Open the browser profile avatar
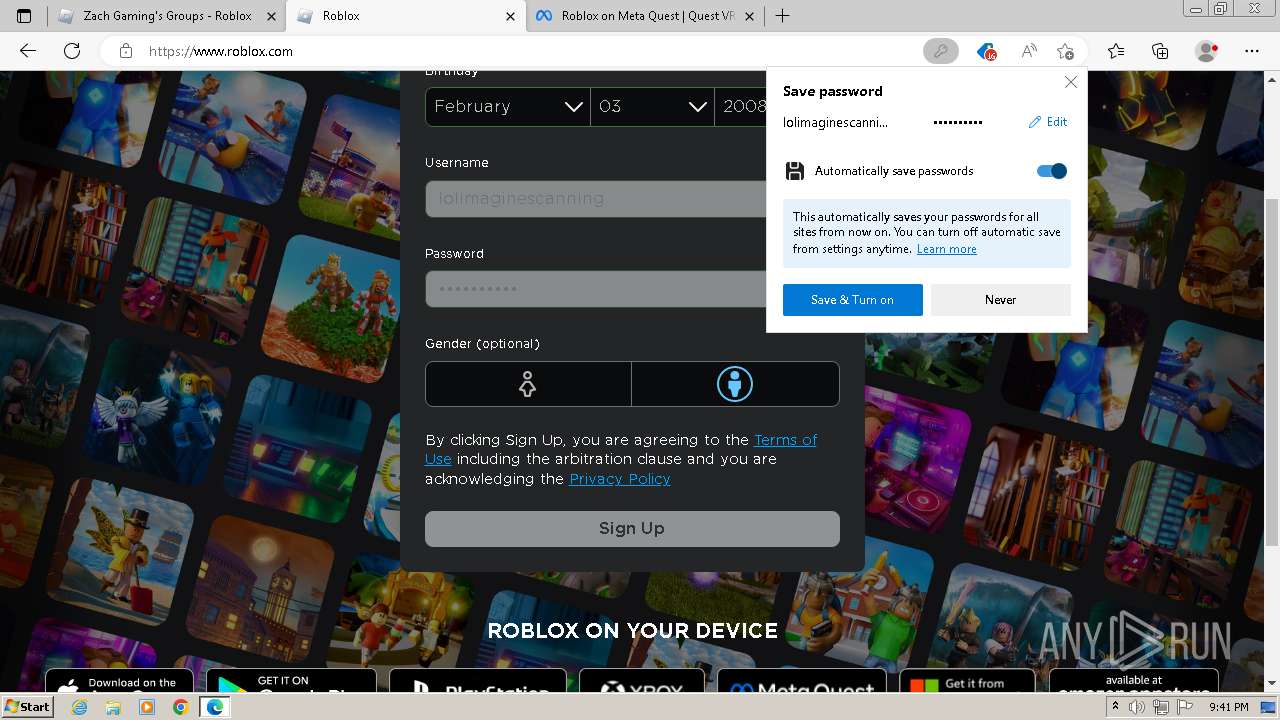 pyautogui.click(x=1207, y=51)
